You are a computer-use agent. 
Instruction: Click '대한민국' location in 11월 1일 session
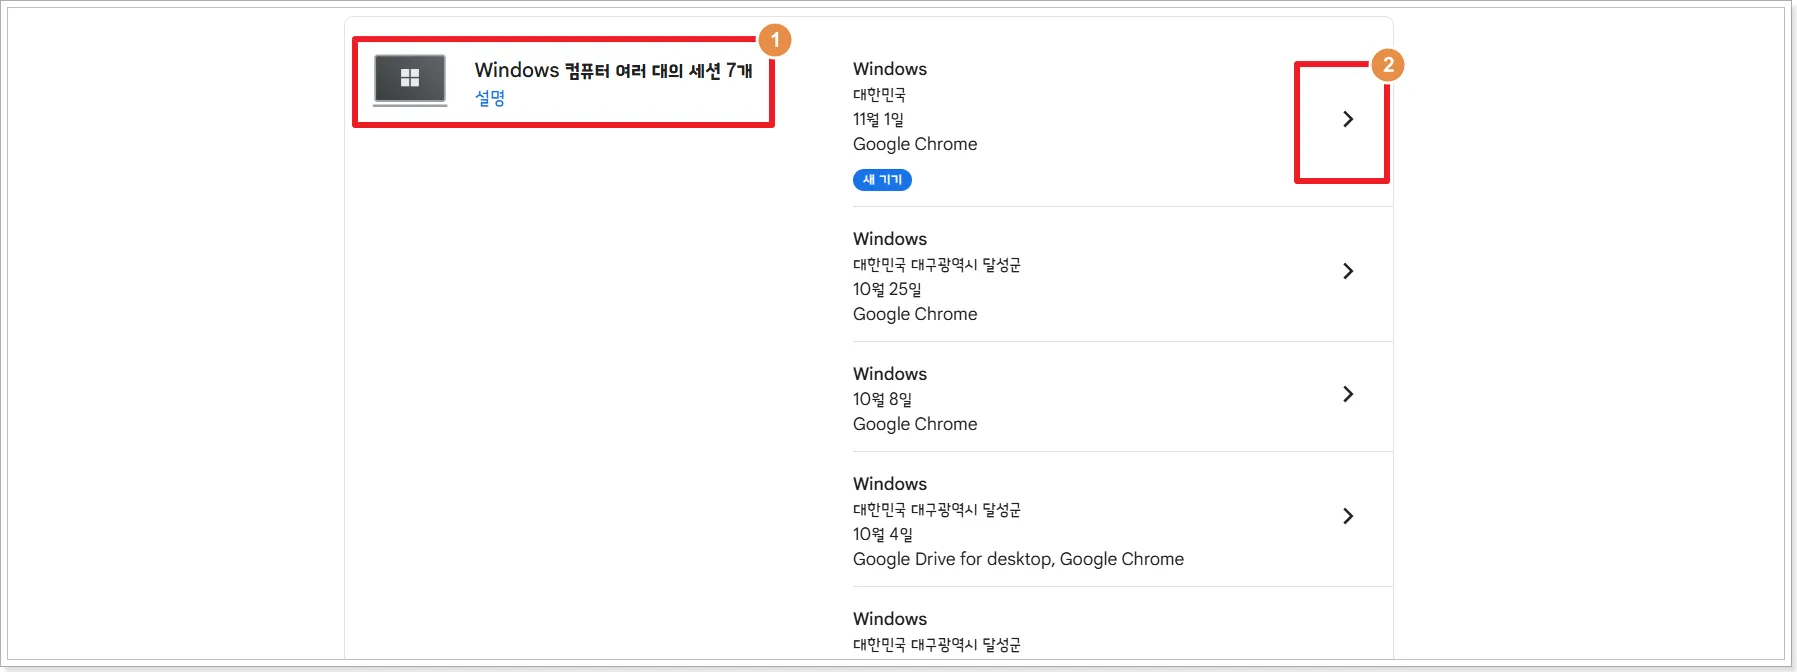pos(879,95)
